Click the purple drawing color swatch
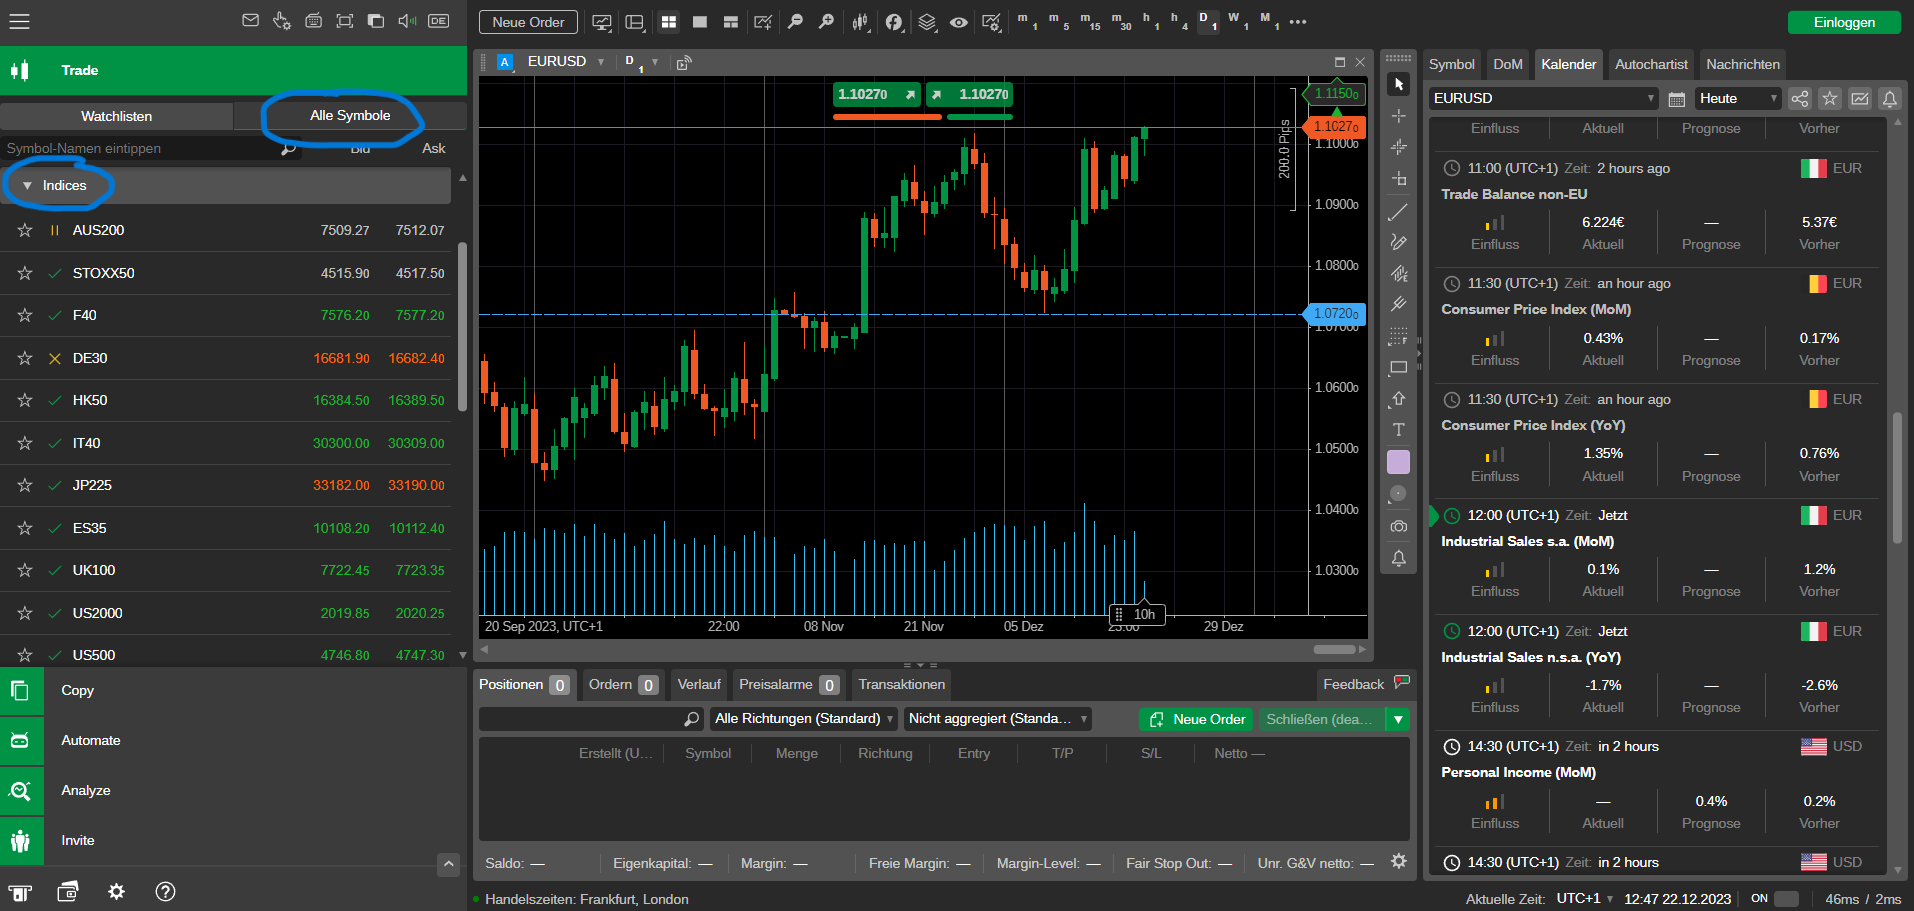This screenshot has height=911, width=1914. coord(1398,462)
